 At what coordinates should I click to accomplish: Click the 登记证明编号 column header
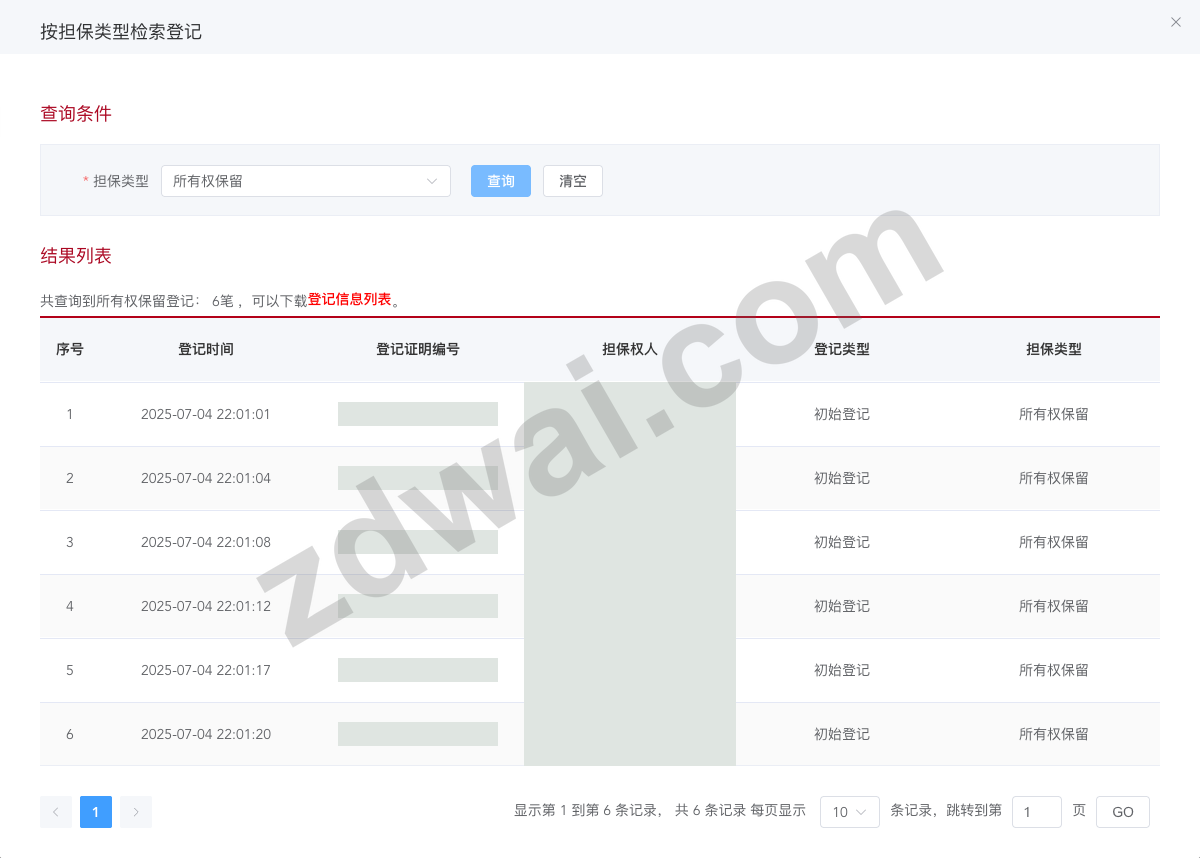point(418,349)
